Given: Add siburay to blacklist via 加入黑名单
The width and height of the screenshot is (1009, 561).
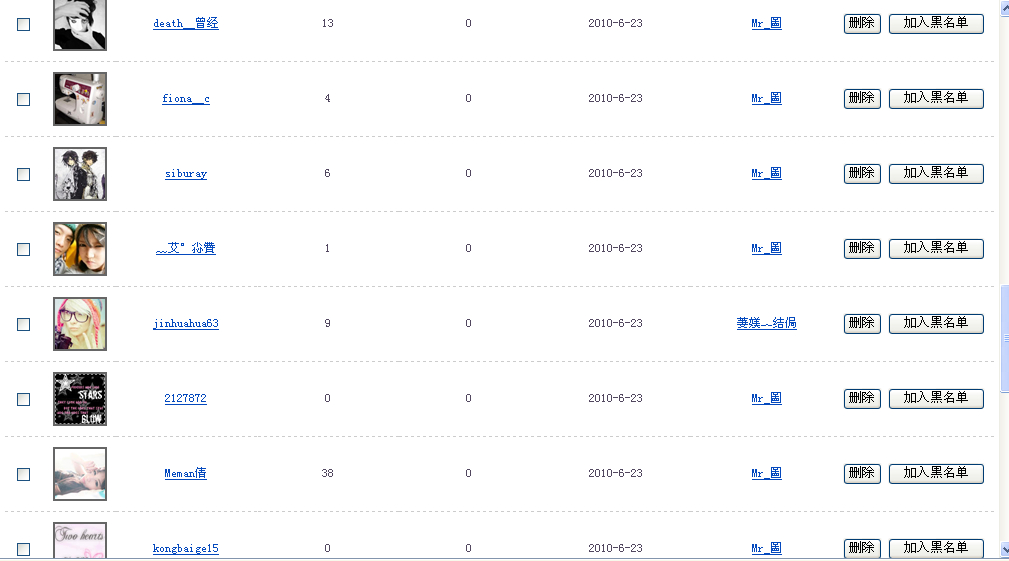Looking at the screenshot, I should click(936, 173).
